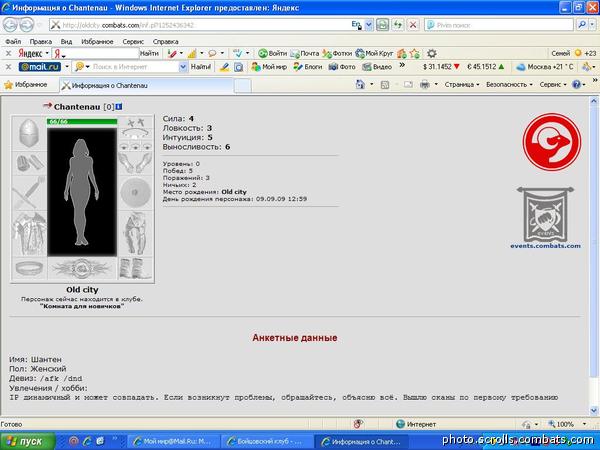Click the red ram zodiac emblem
This screenshot has height=450, width=600.
tap(551, 142)
